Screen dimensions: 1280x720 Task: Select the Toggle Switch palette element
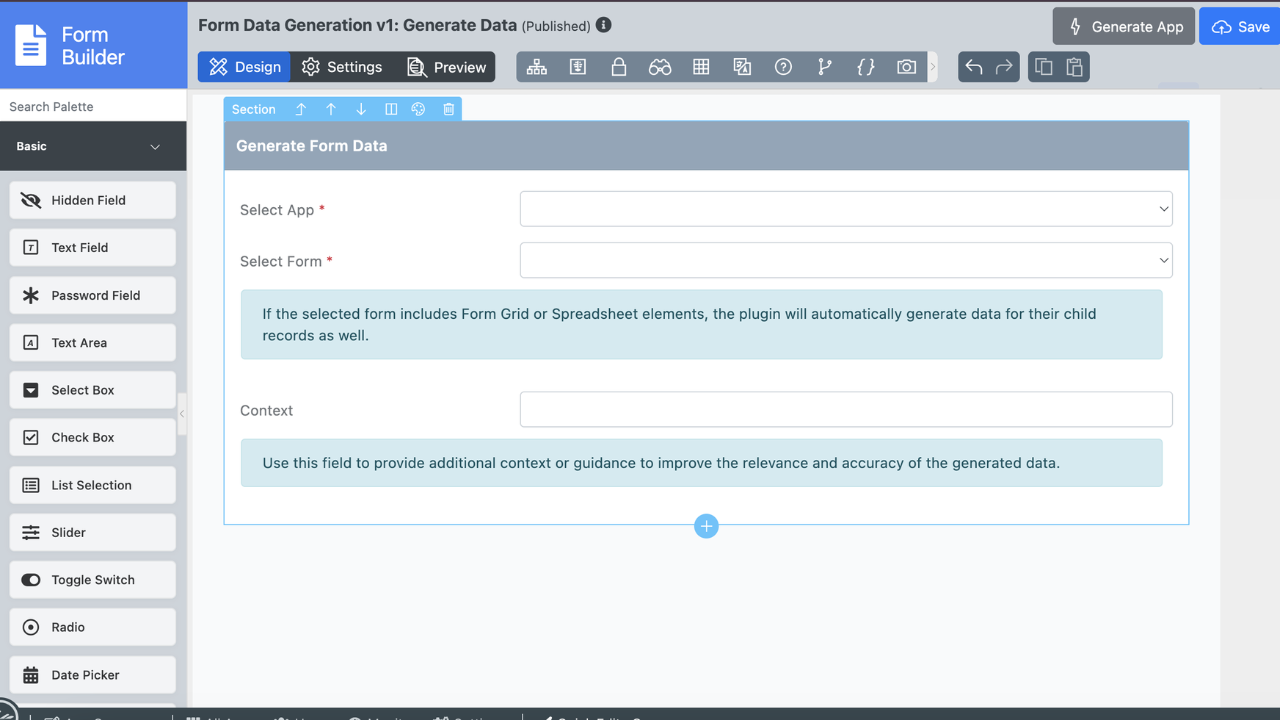pyautogui.click(x=93, y=580)
